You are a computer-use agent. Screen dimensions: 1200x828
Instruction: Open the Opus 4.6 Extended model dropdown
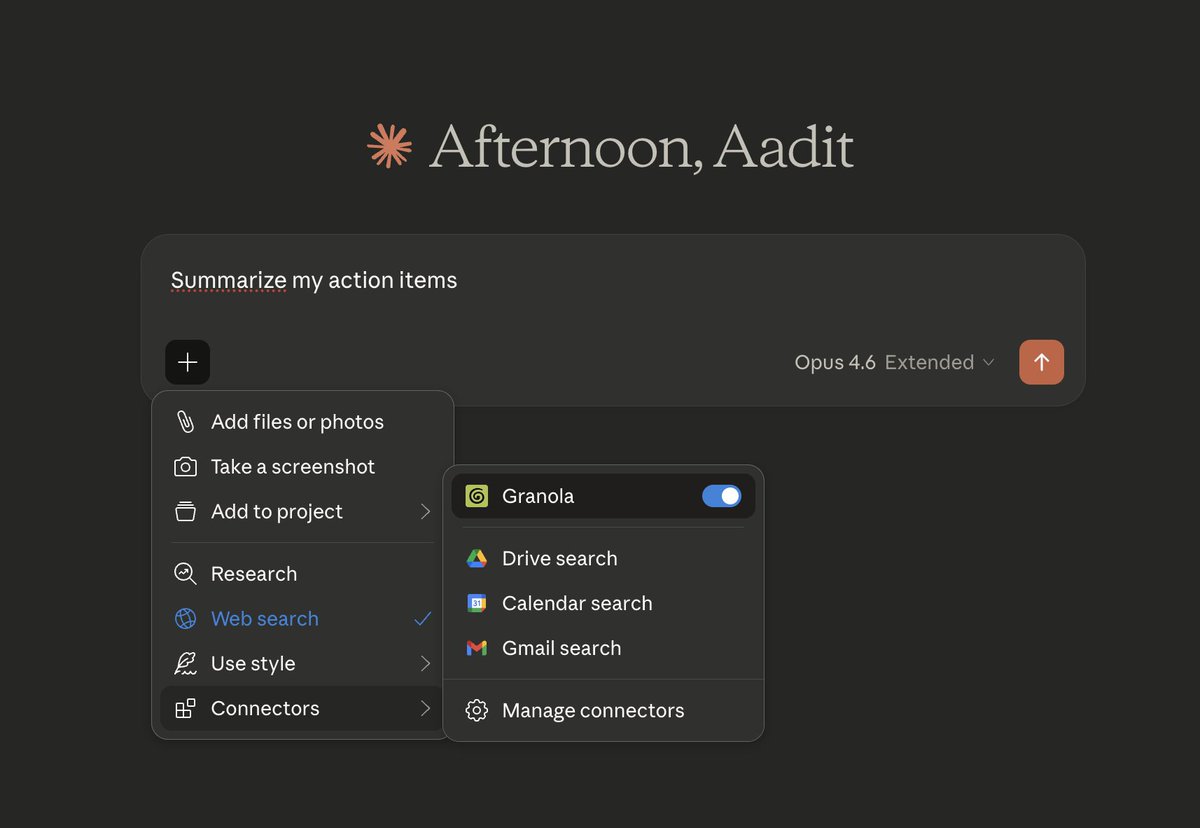click(894, 362)
